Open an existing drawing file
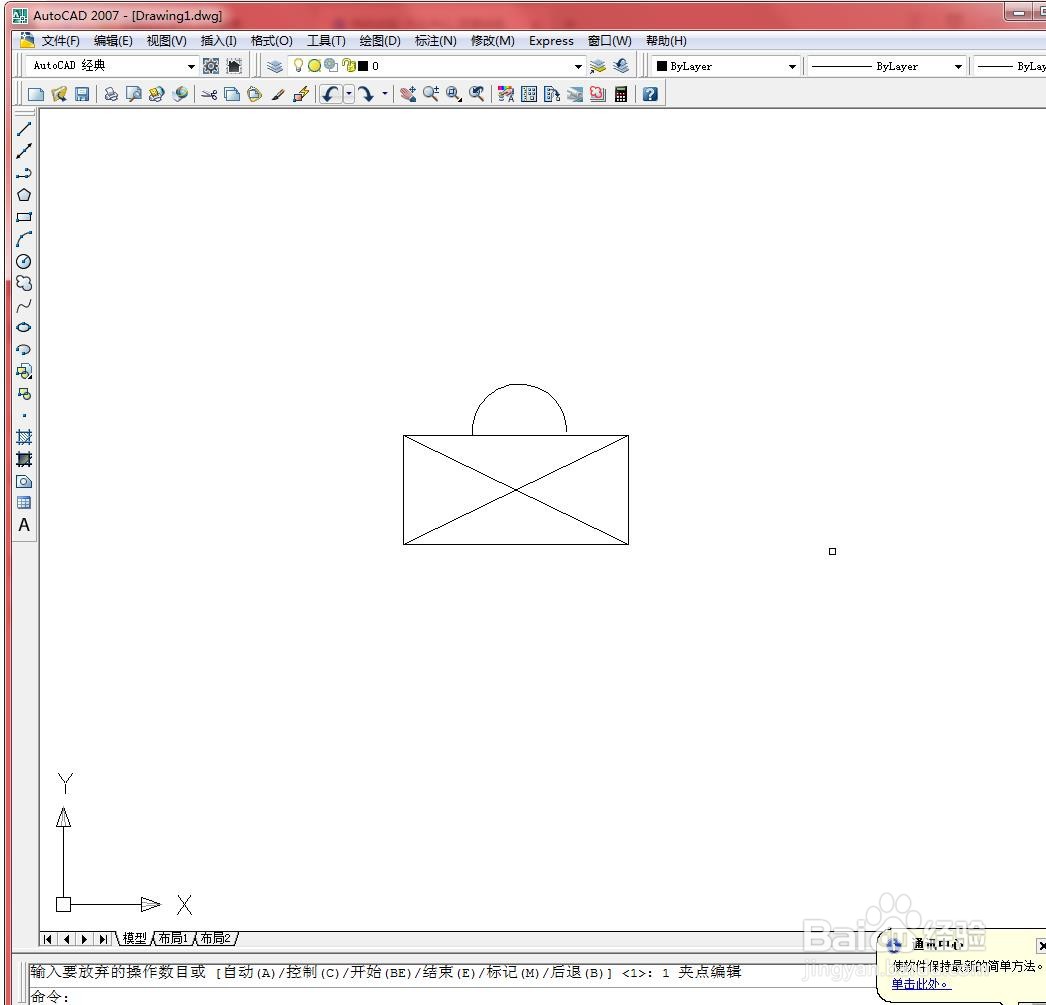1046x1005 pixels. 59,95
